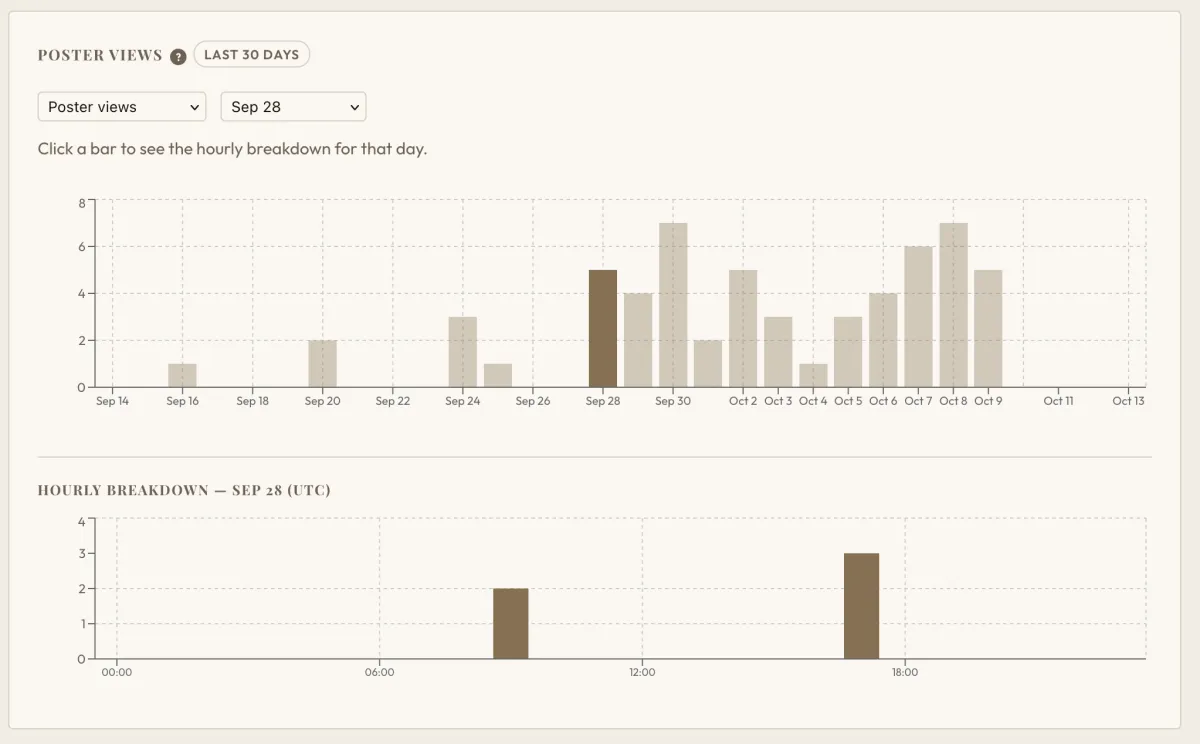Click the Sep 26 axis label
1200x744 pixels.
click(x=533, y=401)
